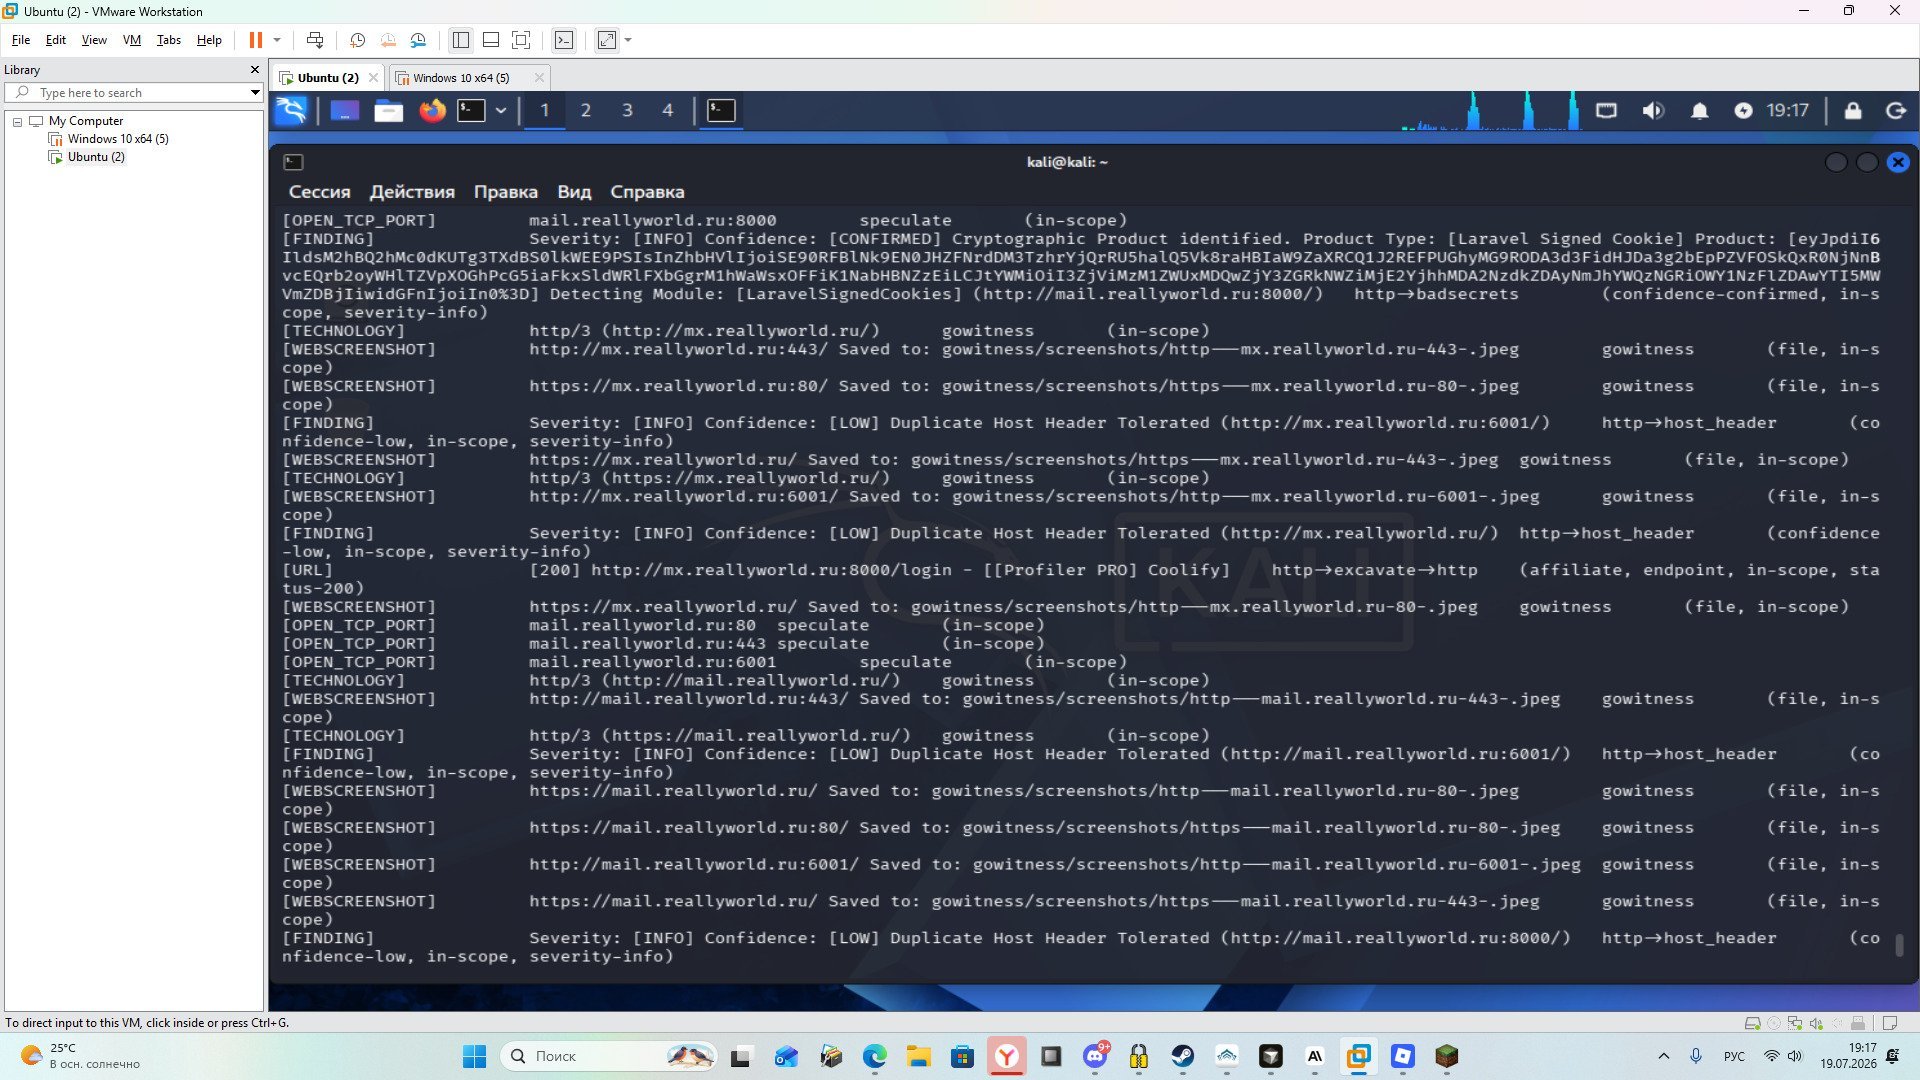Open Minecraft block icon in taskbar
Viewport: 1920px width, 1080px height.
[x=1447, y=1056]
